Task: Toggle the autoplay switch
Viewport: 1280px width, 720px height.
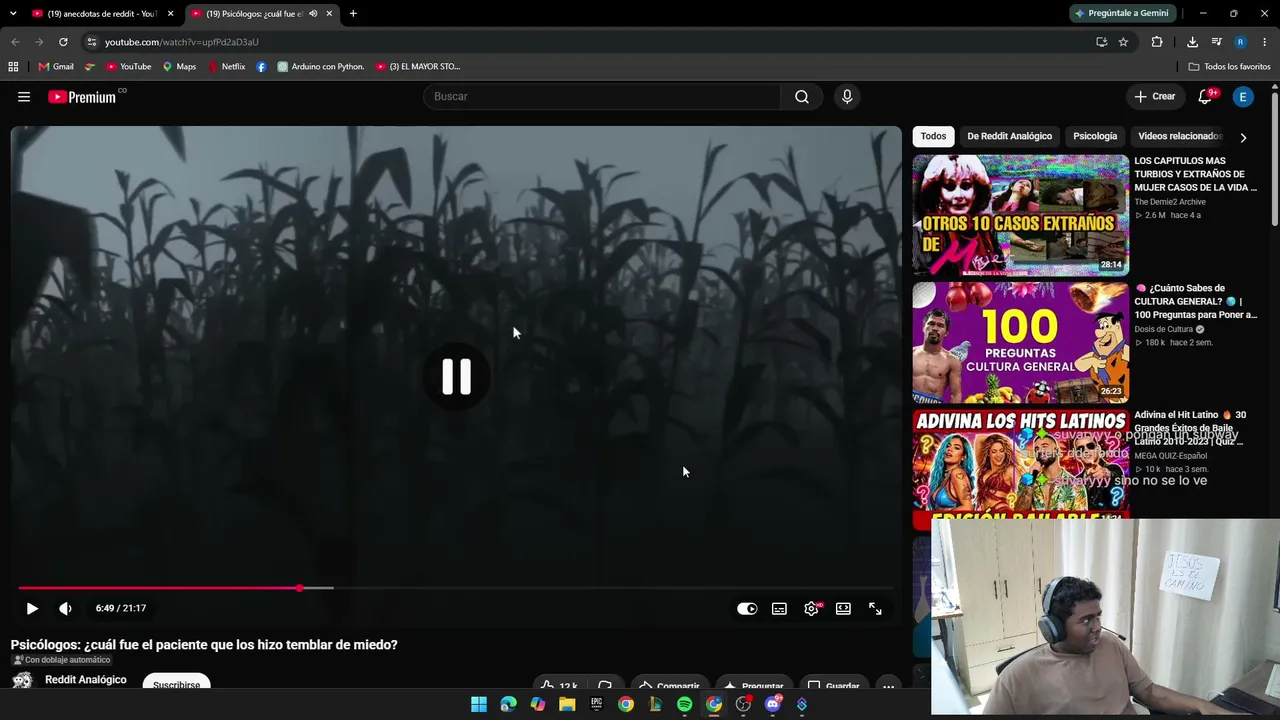Action: [x=747, y=608]
